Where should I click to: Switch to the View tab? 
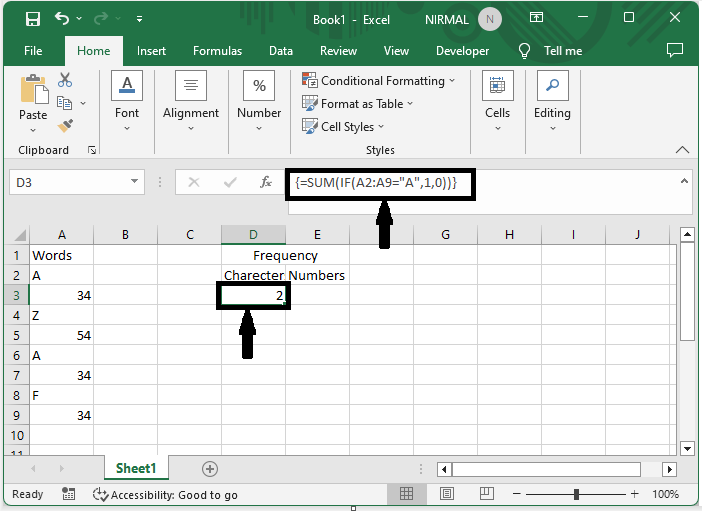pyautogui.click(x=396, y=51)
